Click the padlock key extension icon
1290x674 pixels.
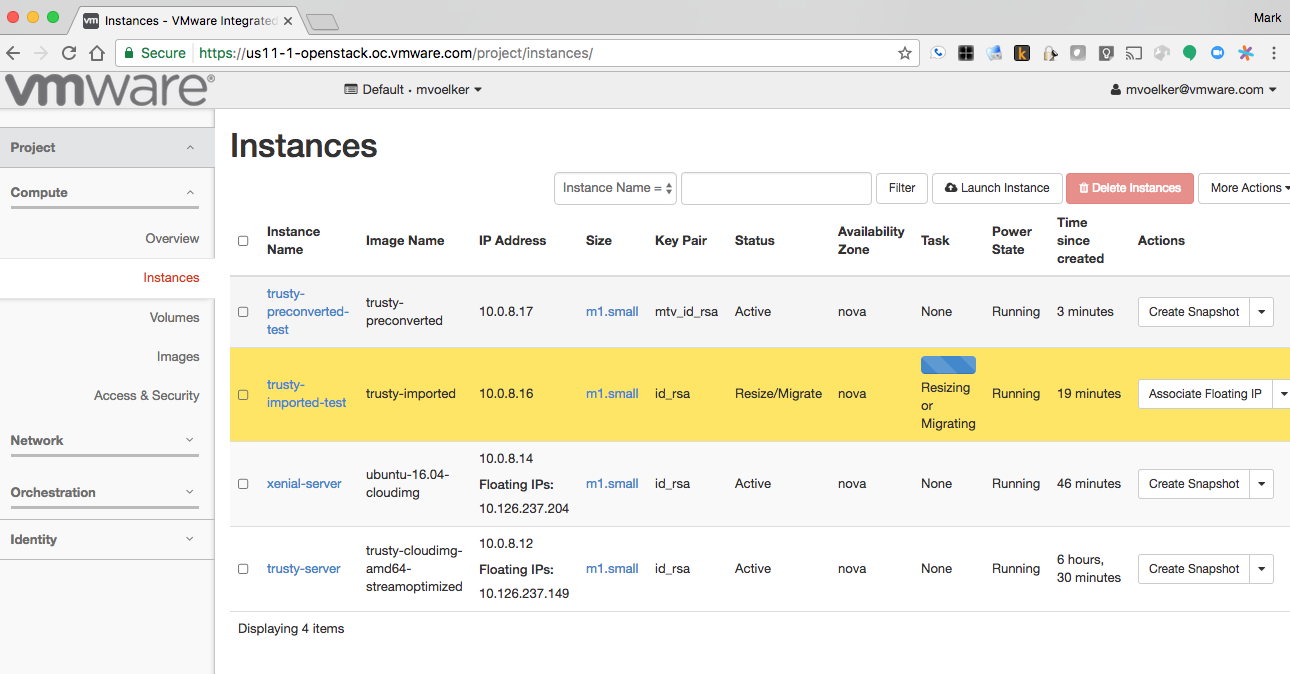1050,53
